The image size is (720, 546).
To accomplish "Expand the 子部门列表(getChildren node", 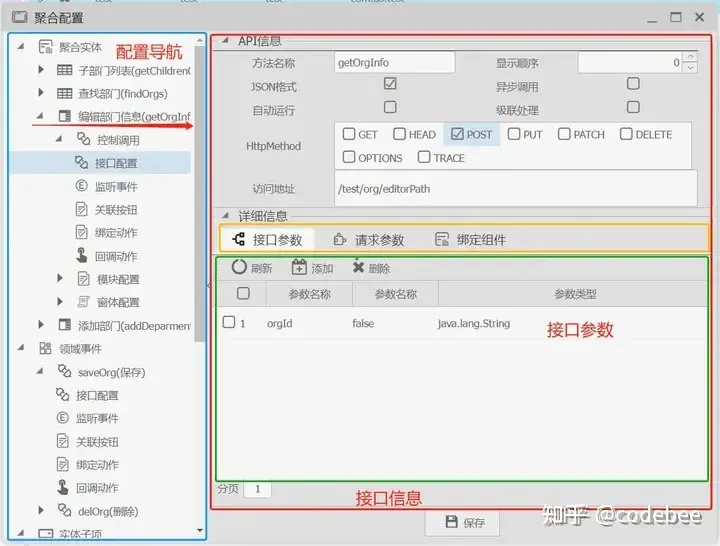I will [x=41, y=69].
